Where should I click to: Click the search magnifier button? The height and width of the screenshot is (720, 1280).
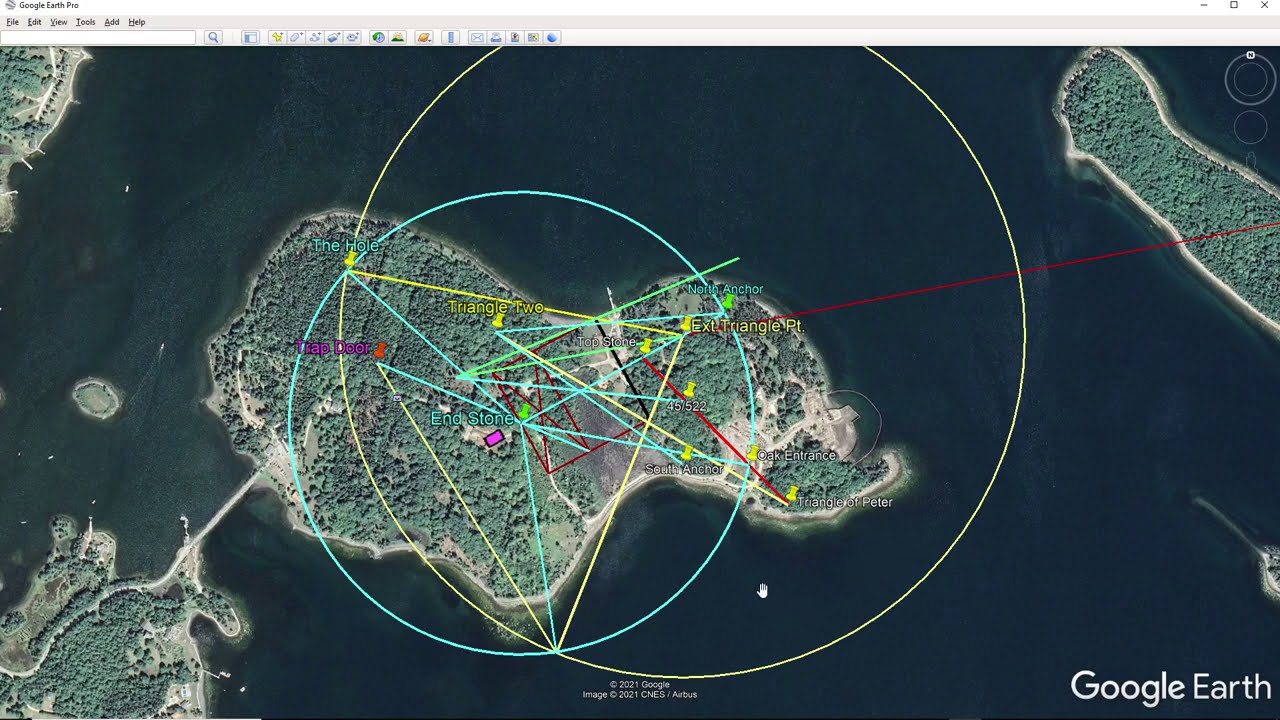tap(213, 37)
